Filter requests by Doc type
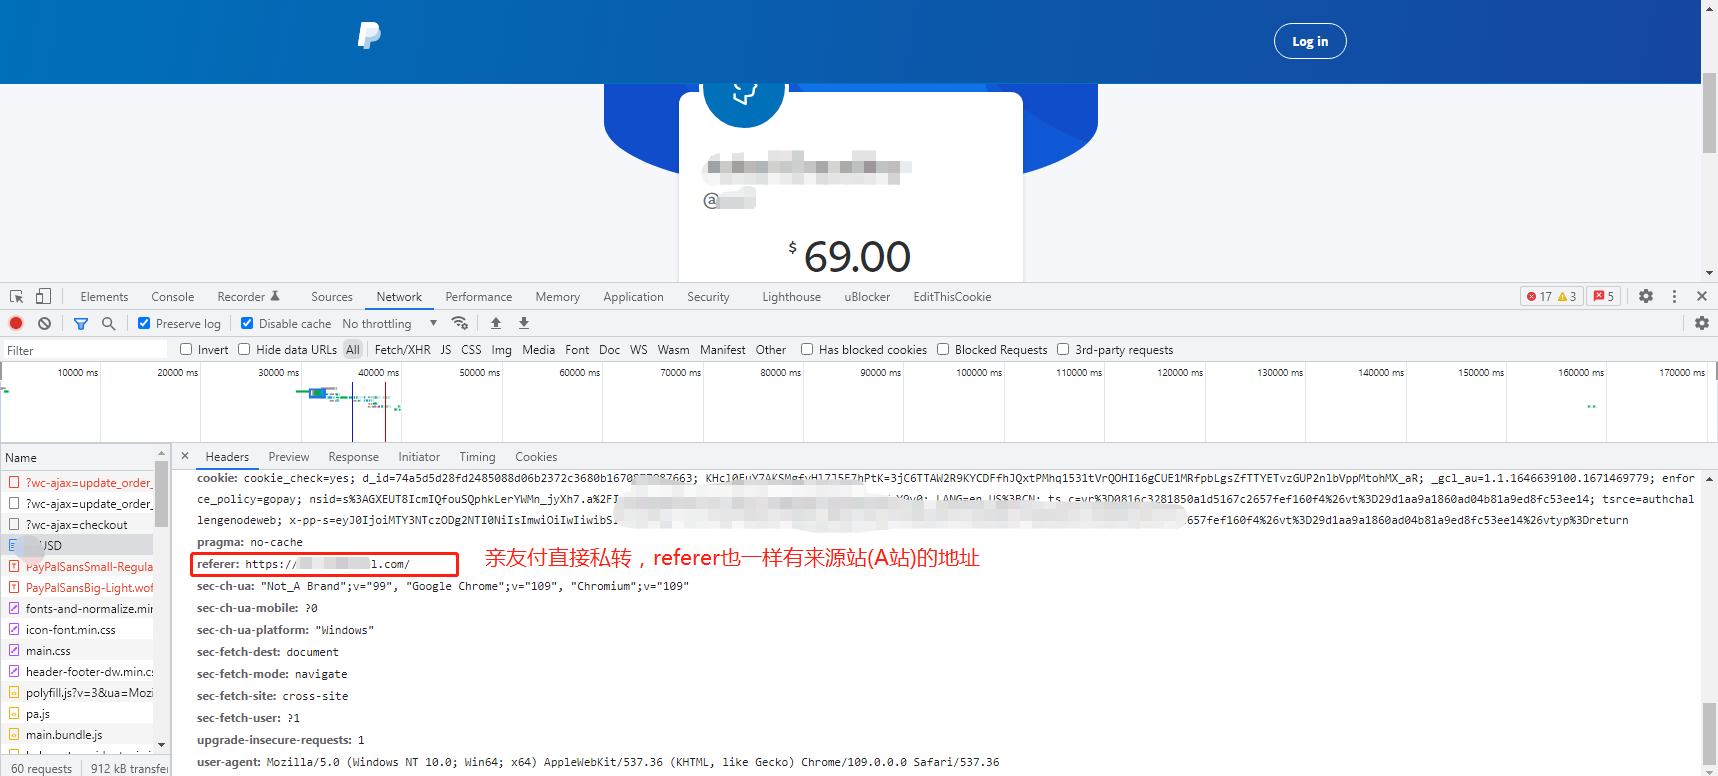This screenshot has height=776, width=1718. pyautogui.click(x=610, y=350)
